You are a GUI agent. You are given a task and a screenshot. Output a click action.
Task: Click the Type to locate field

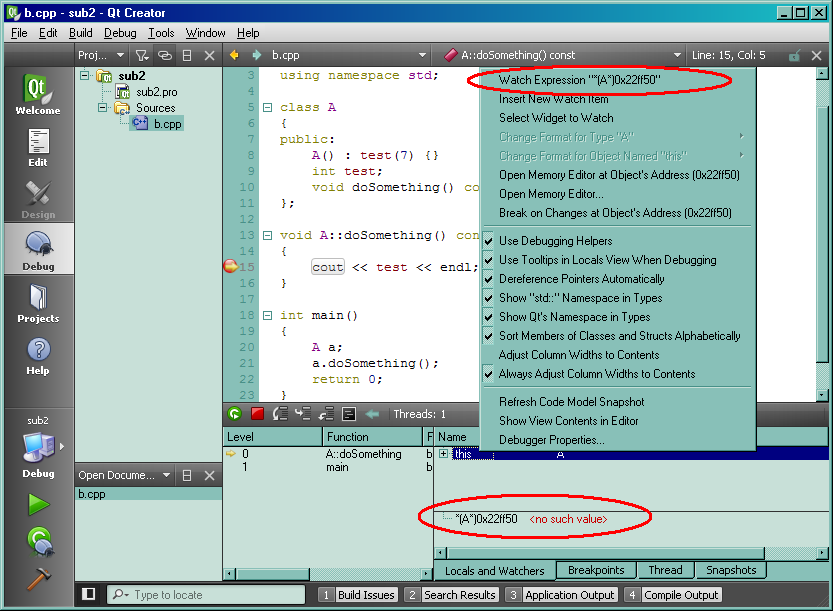click(207, 595)
